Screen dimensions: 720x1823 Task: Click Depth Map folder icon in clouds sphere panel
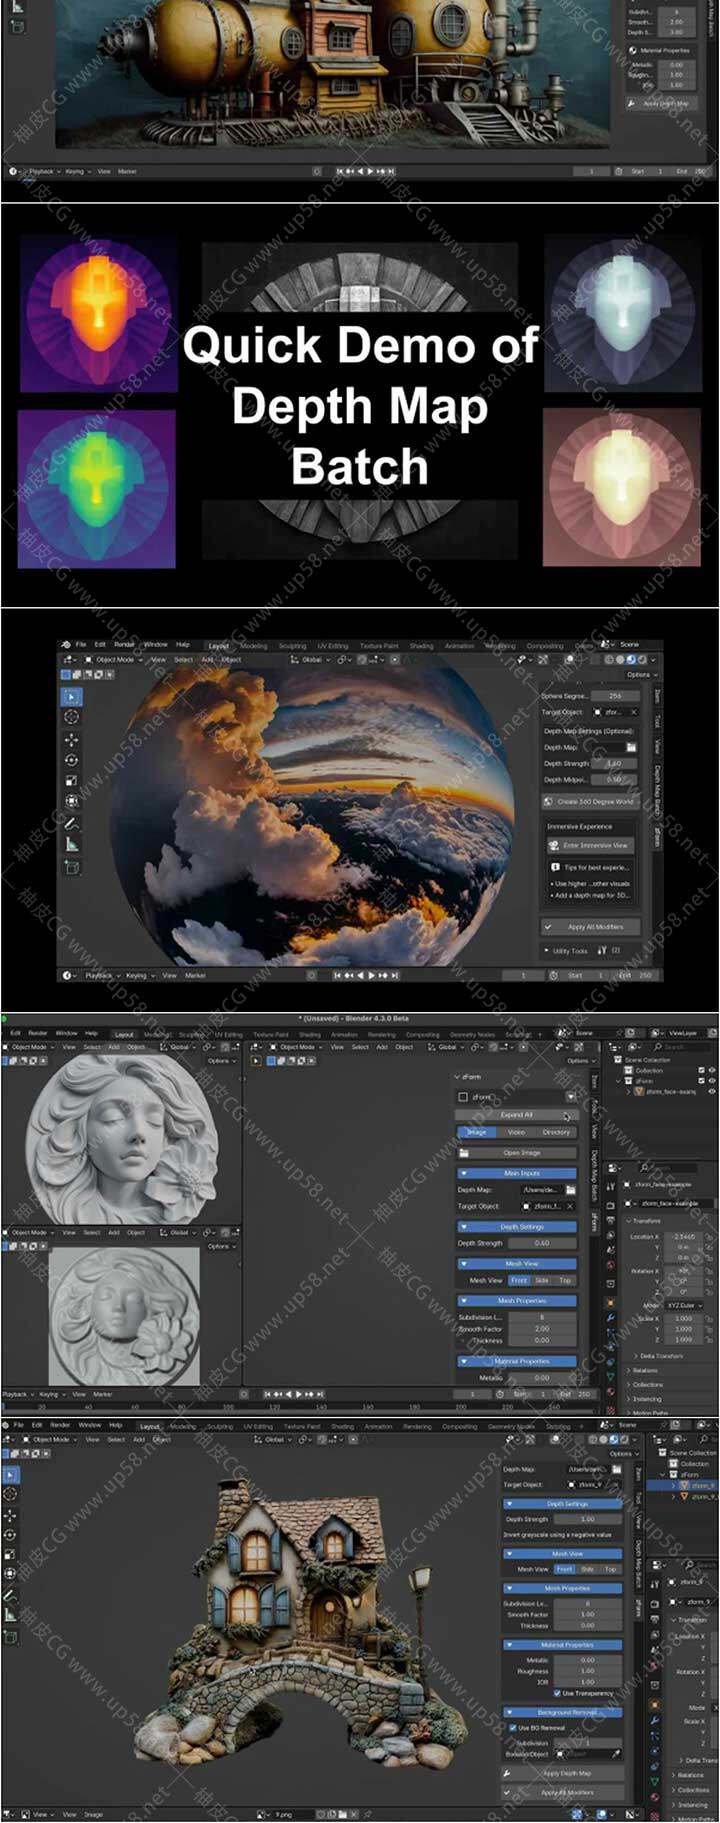(x=631, y=747)
